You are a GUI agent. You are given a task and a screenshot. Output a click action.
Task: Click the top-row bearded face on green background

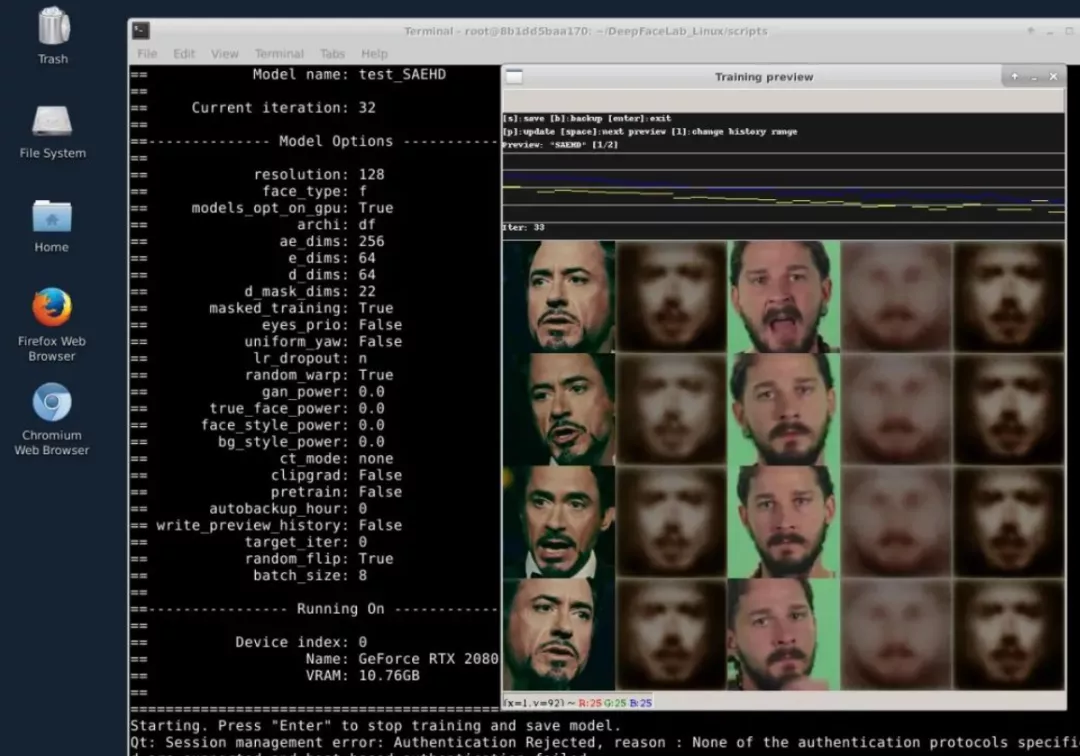784,296
